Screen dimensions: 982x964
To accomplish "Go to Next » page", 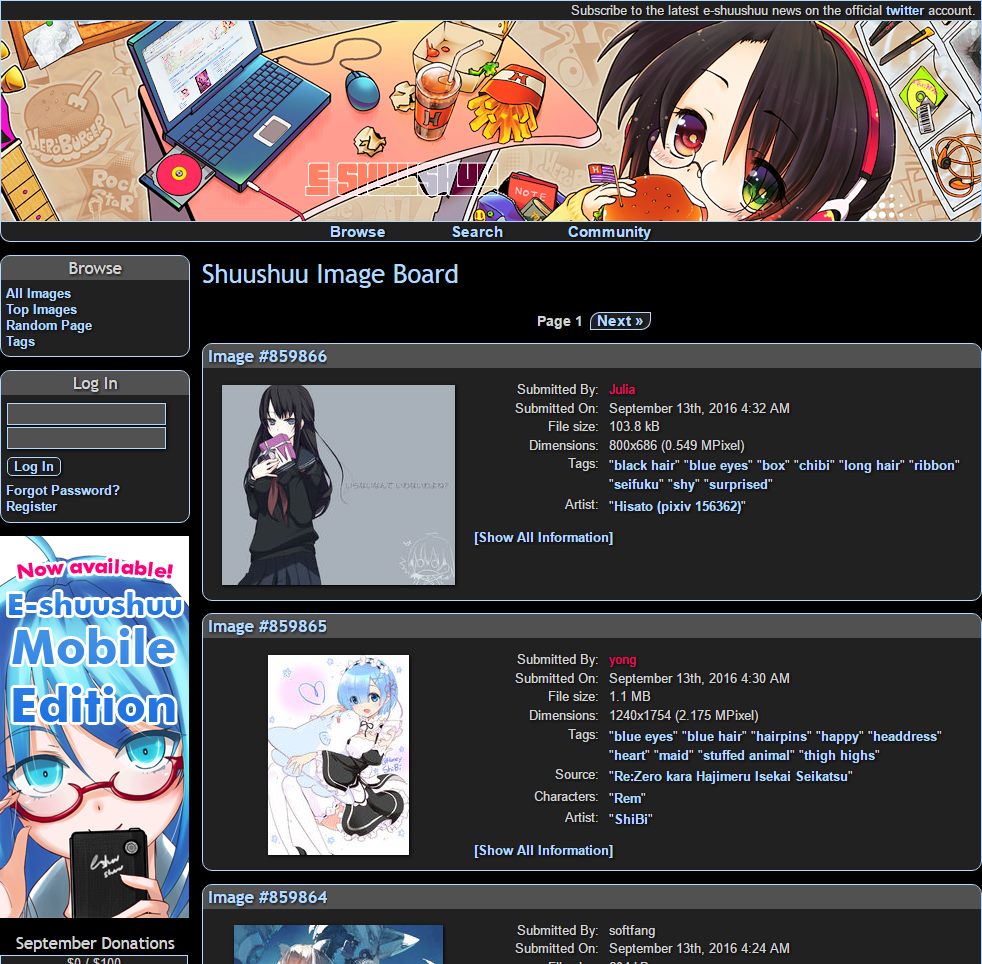I will point(620,321).
